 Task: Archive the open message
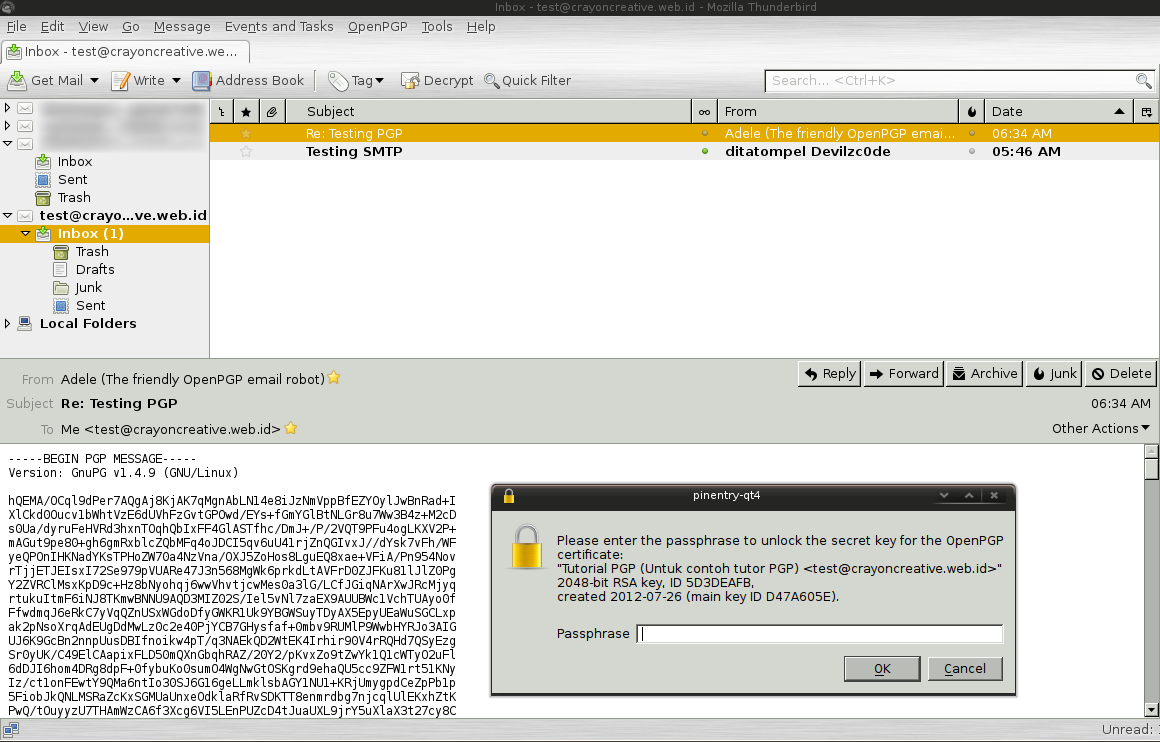tap(985, 374)
